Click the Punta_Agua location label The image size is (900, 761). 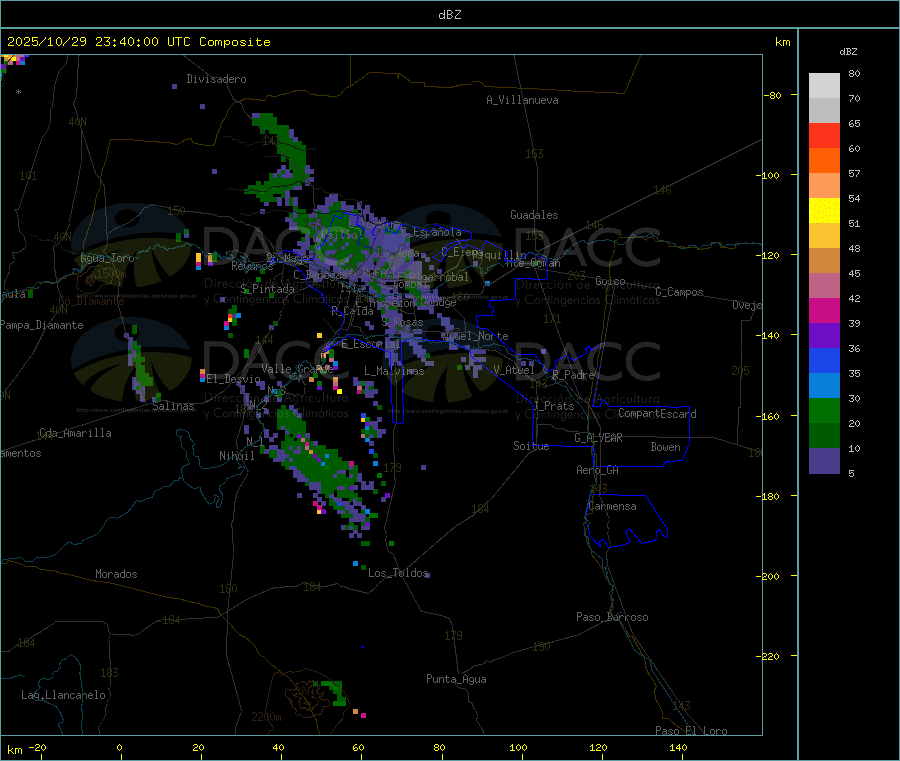click(x=456, y=679)
